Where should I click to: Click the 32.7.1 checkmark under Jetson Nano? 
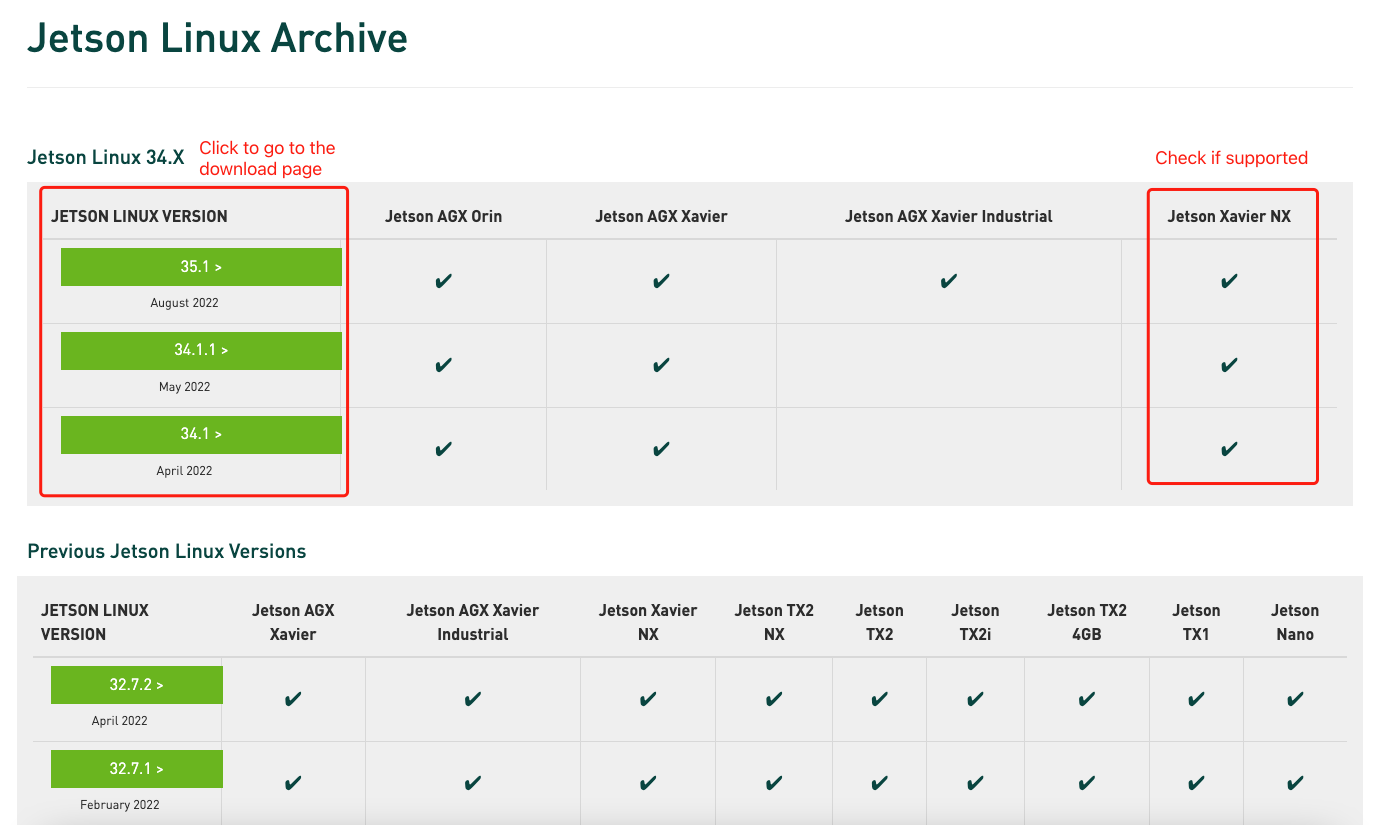click(1295, 783)
